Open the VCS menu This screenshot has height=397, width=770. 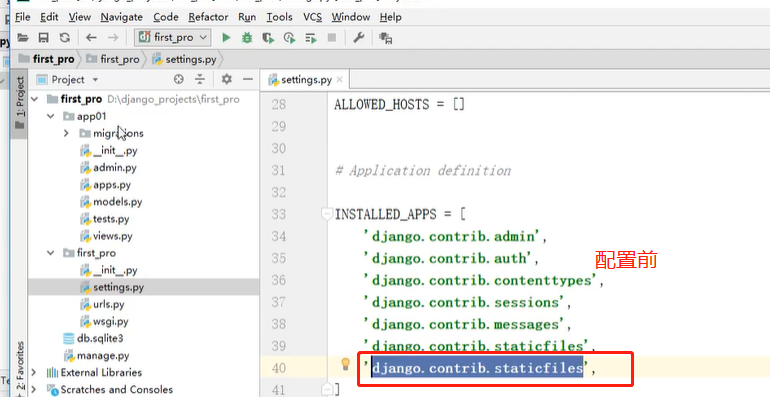[312, 17]
